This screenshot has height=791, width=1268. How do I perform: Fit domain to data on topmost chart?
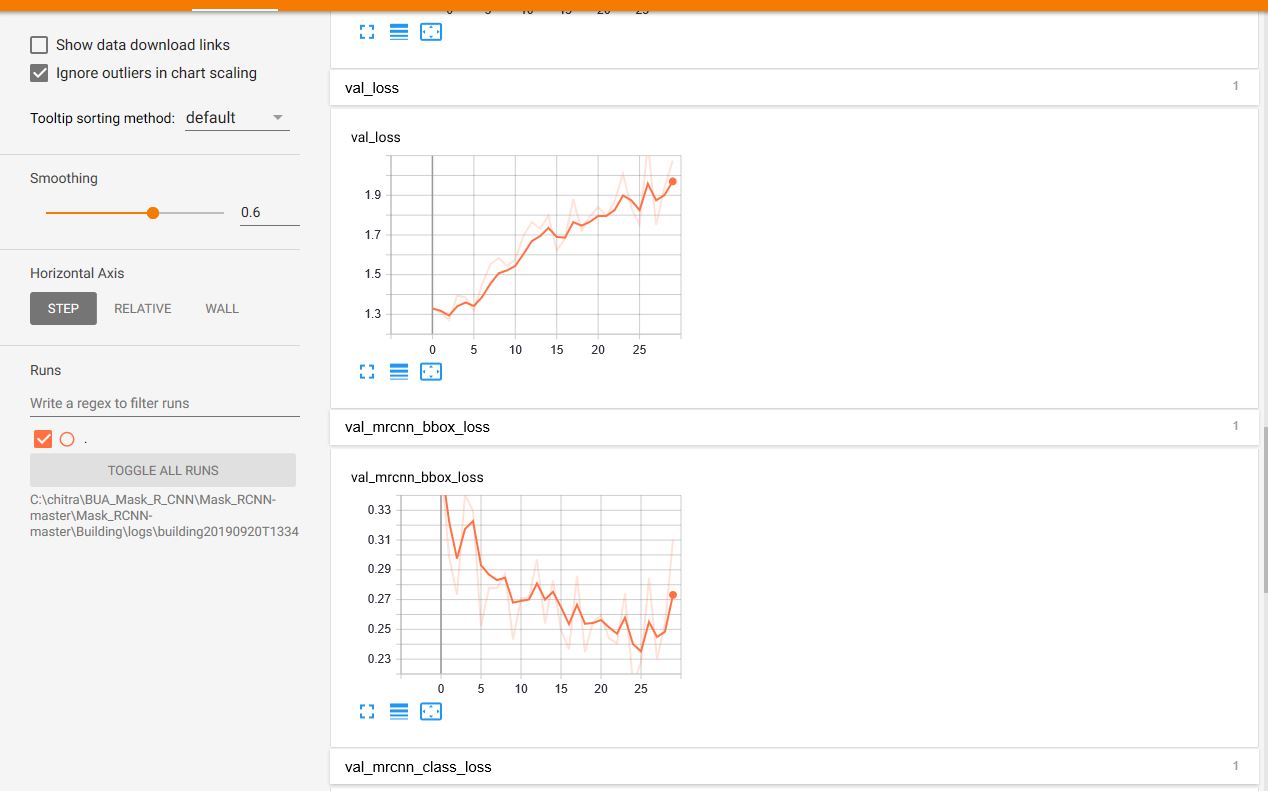431,32
